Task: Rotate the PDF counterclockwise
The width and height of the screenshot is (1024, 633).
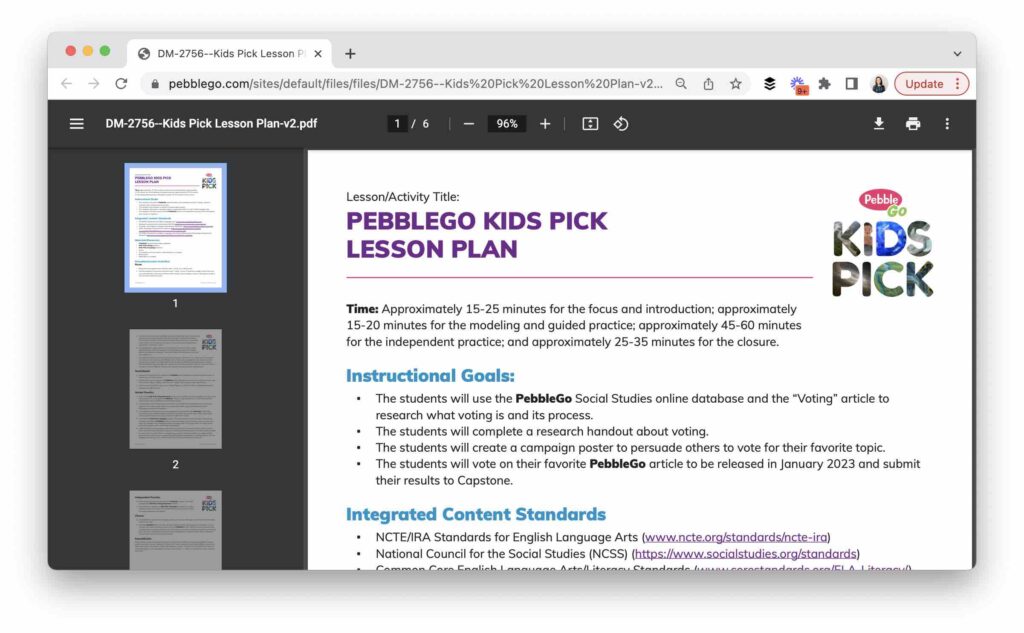Action: tap(621, 124)
